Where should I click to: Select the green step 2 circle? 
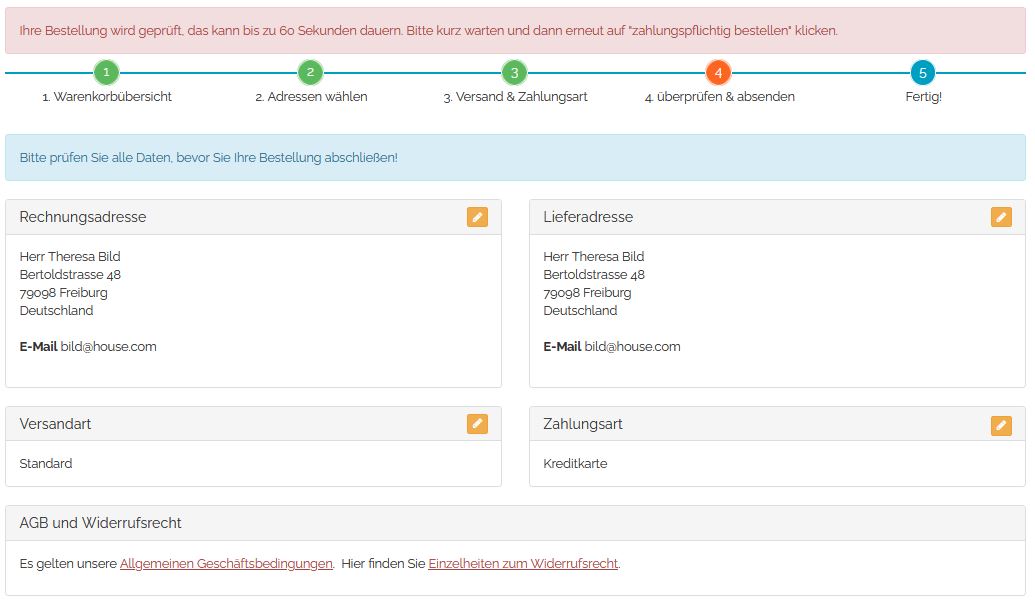311,72
